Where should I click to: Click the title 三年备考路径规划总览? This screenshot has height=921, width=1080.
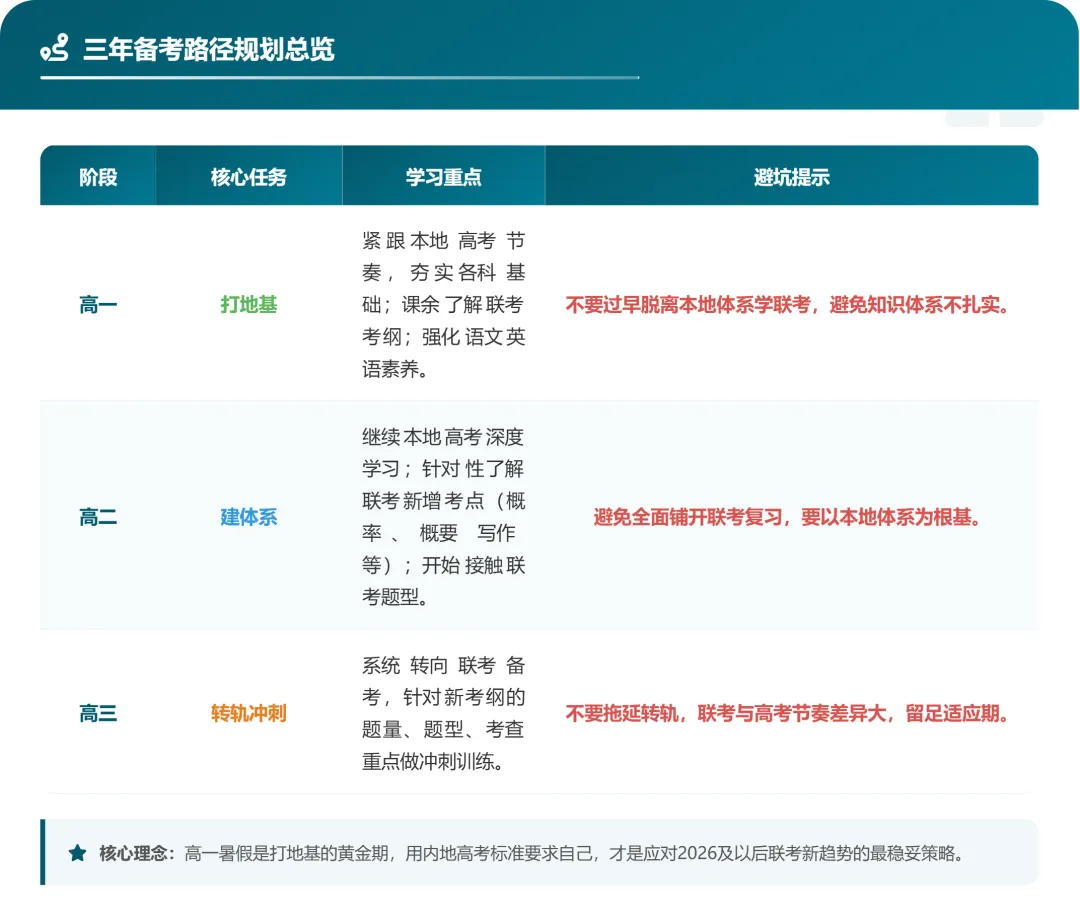click(x=209, y=49)
